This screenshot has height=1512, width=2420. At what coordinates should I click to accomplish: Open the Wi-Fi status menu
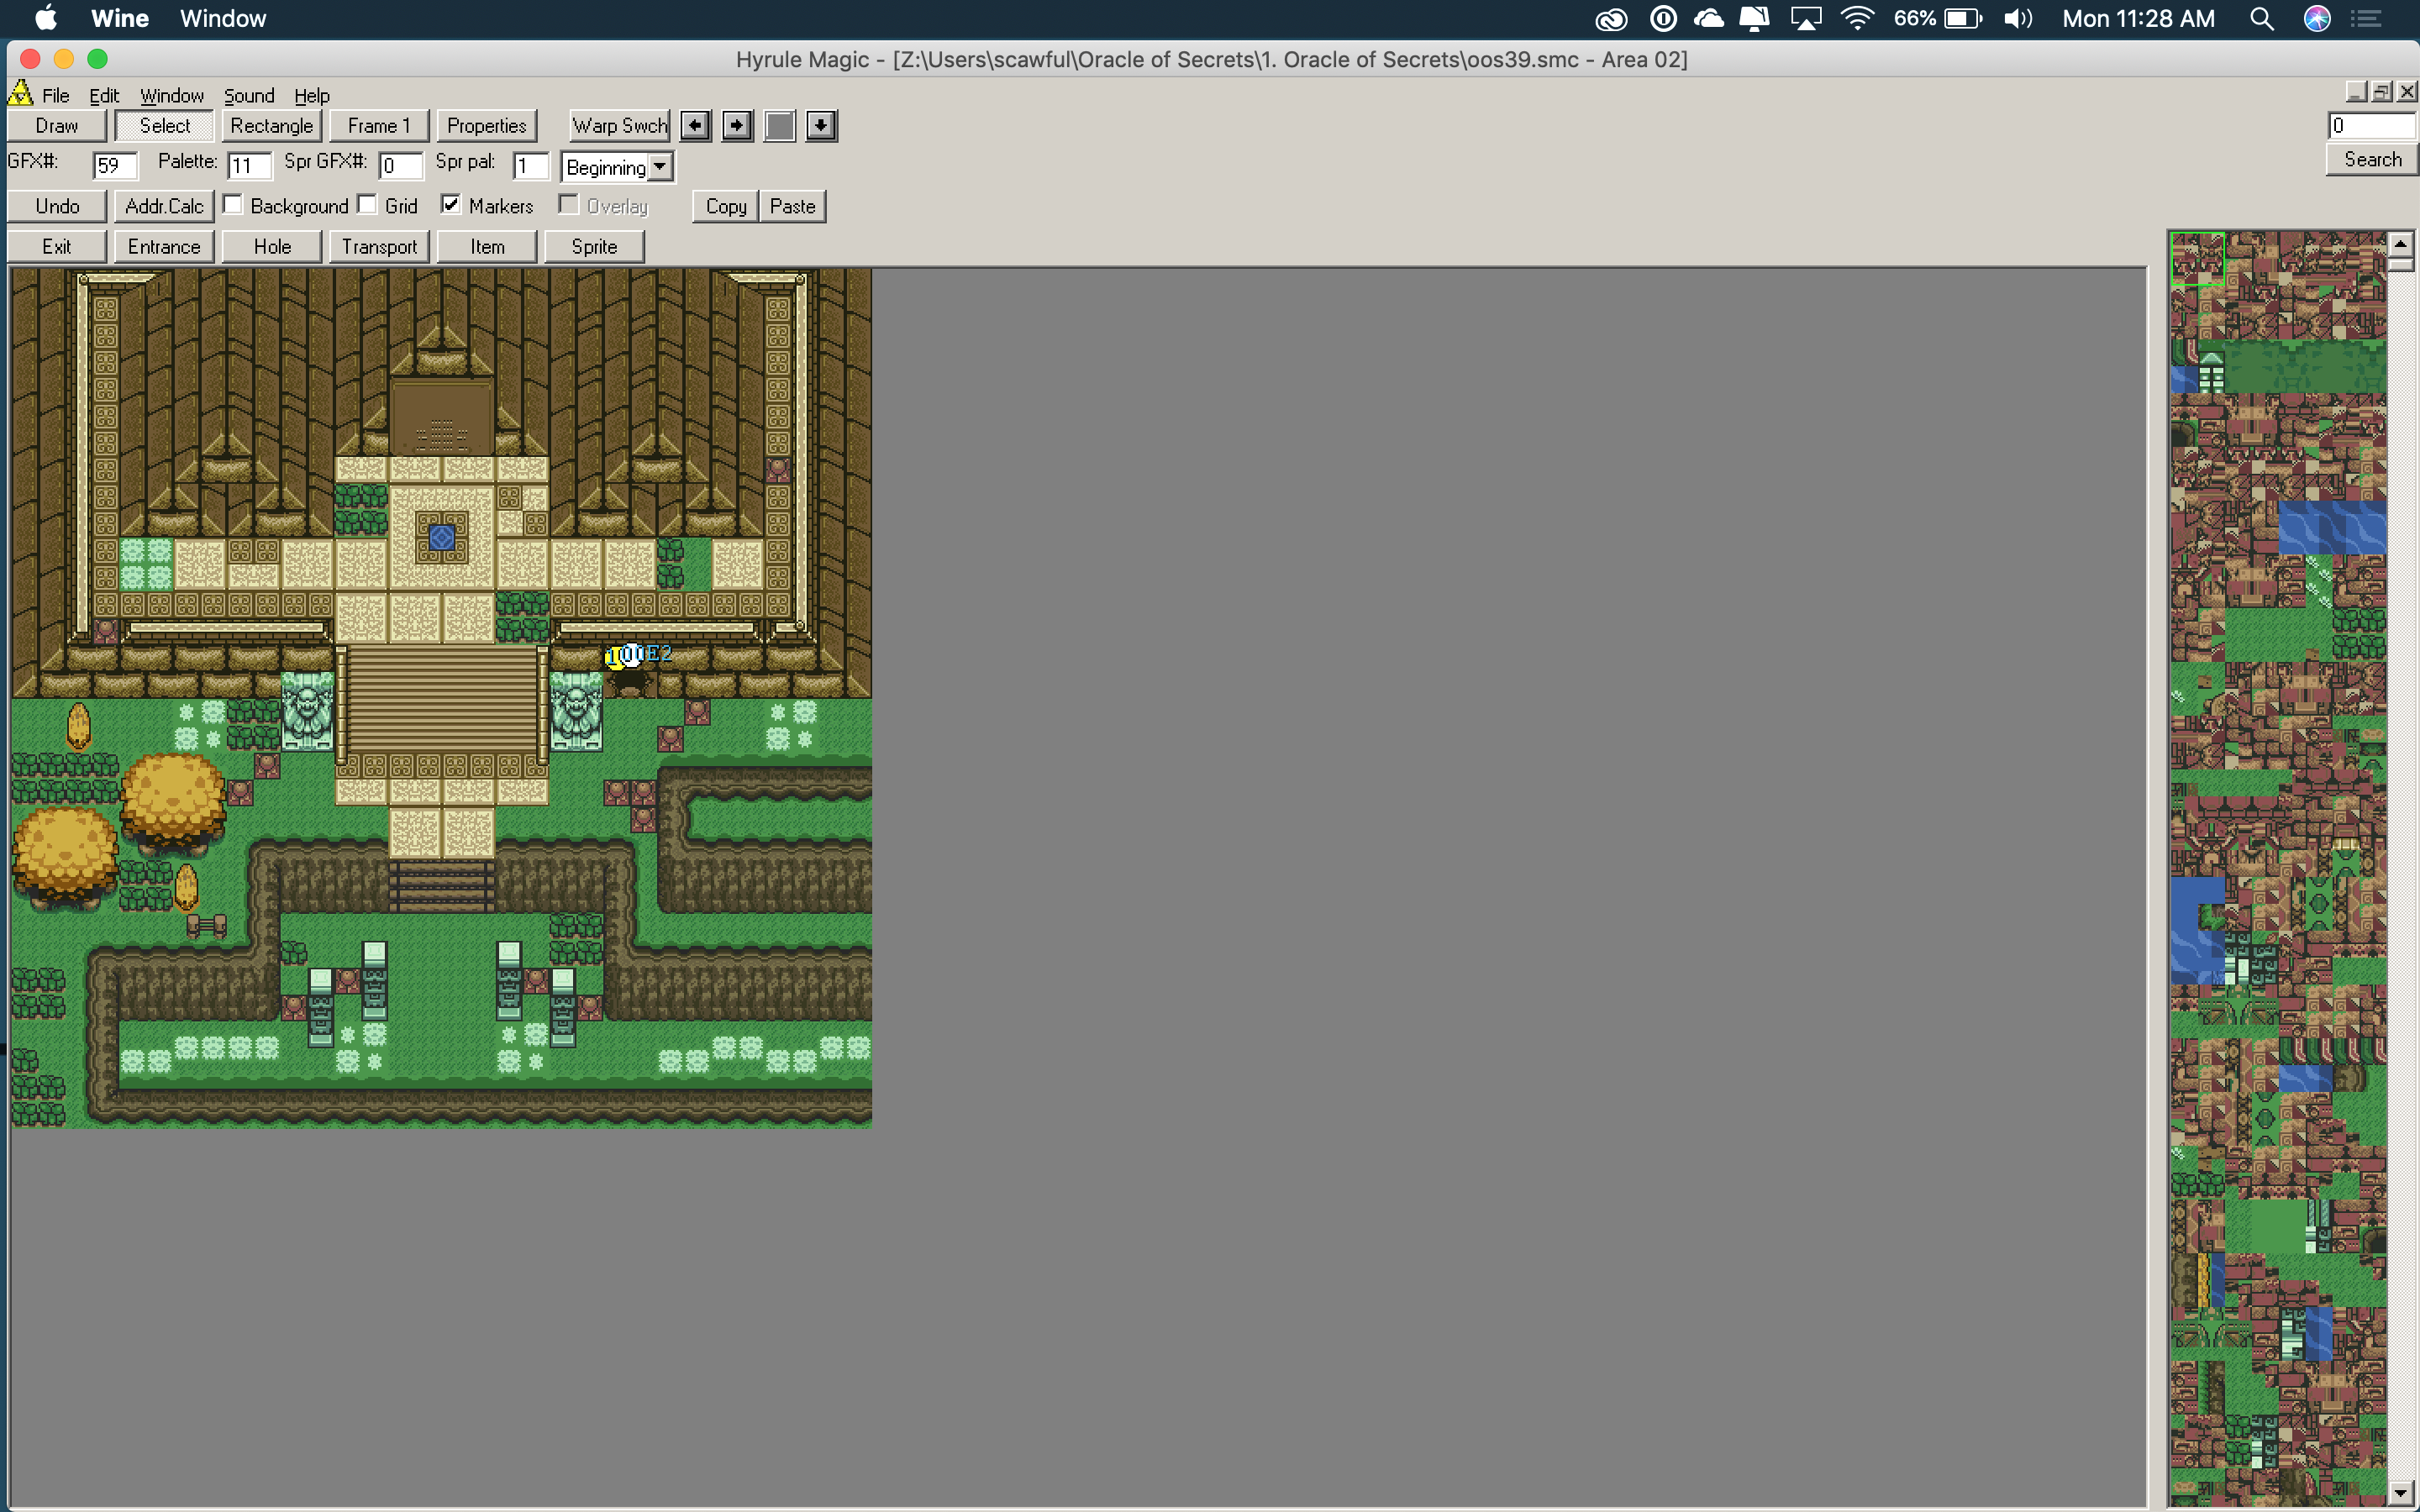pyautogui.click(x=1857, y=19)
